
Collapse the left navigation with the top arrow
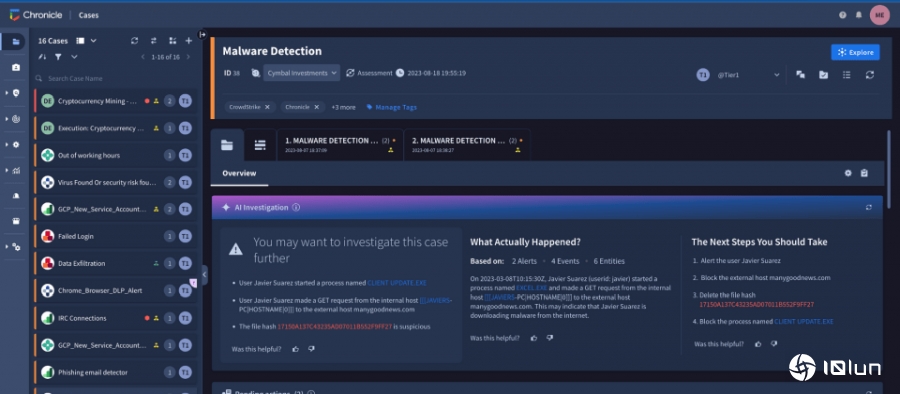click(x=202, y=34)
